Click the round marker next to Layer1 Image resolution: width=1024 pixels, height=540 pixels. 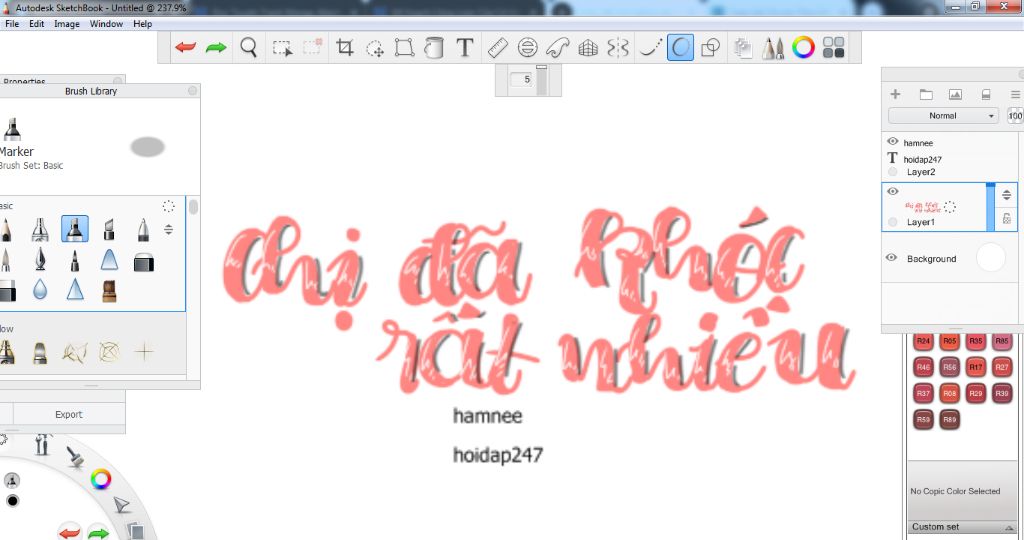(893, 222)
